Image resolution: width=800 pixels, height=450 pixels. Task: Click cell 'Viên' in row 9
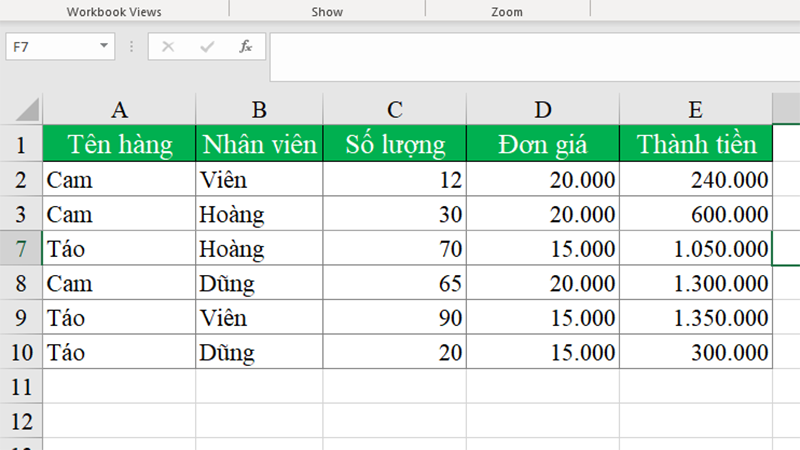click(x=259, y=317)
